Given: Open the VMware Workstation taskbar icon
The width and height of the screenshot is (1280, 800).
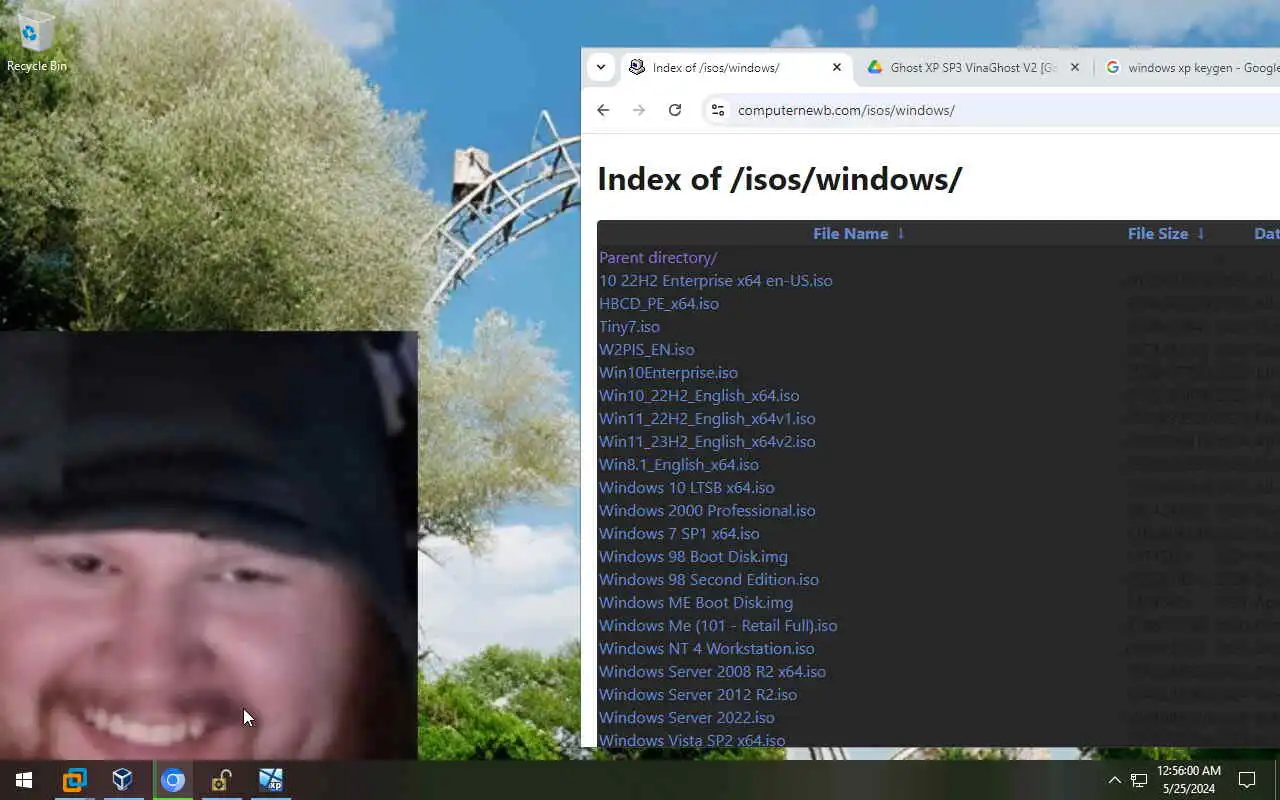Looking at the screenshot, I should 74,780.
